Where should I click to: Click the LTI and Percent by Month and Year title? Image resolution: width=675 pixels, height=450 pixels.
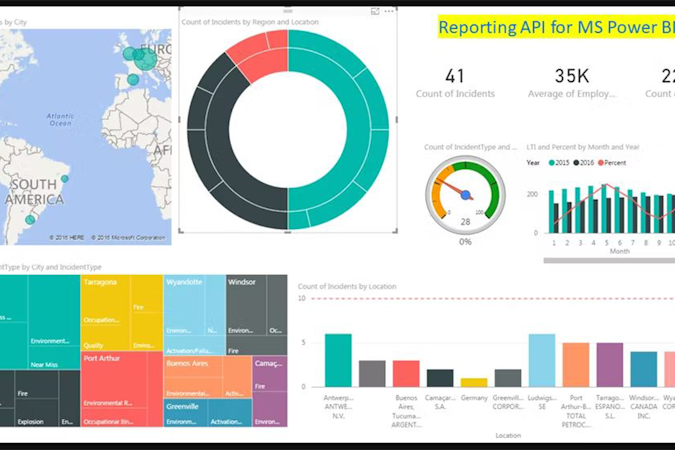[583, 147]
